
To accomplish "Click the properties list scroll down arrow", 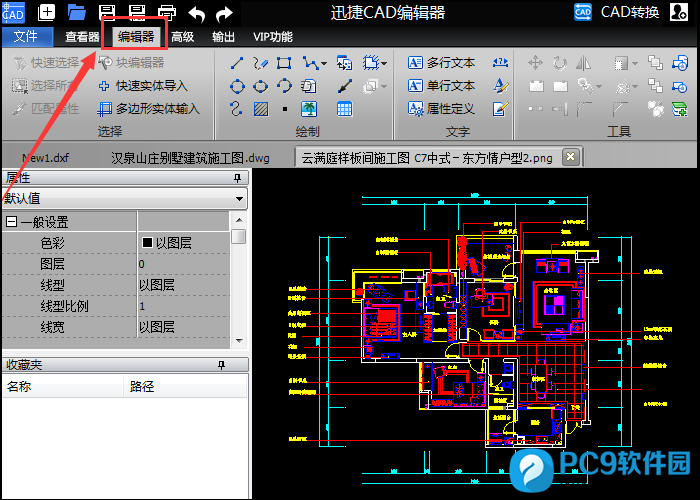I will coord(239,341).
